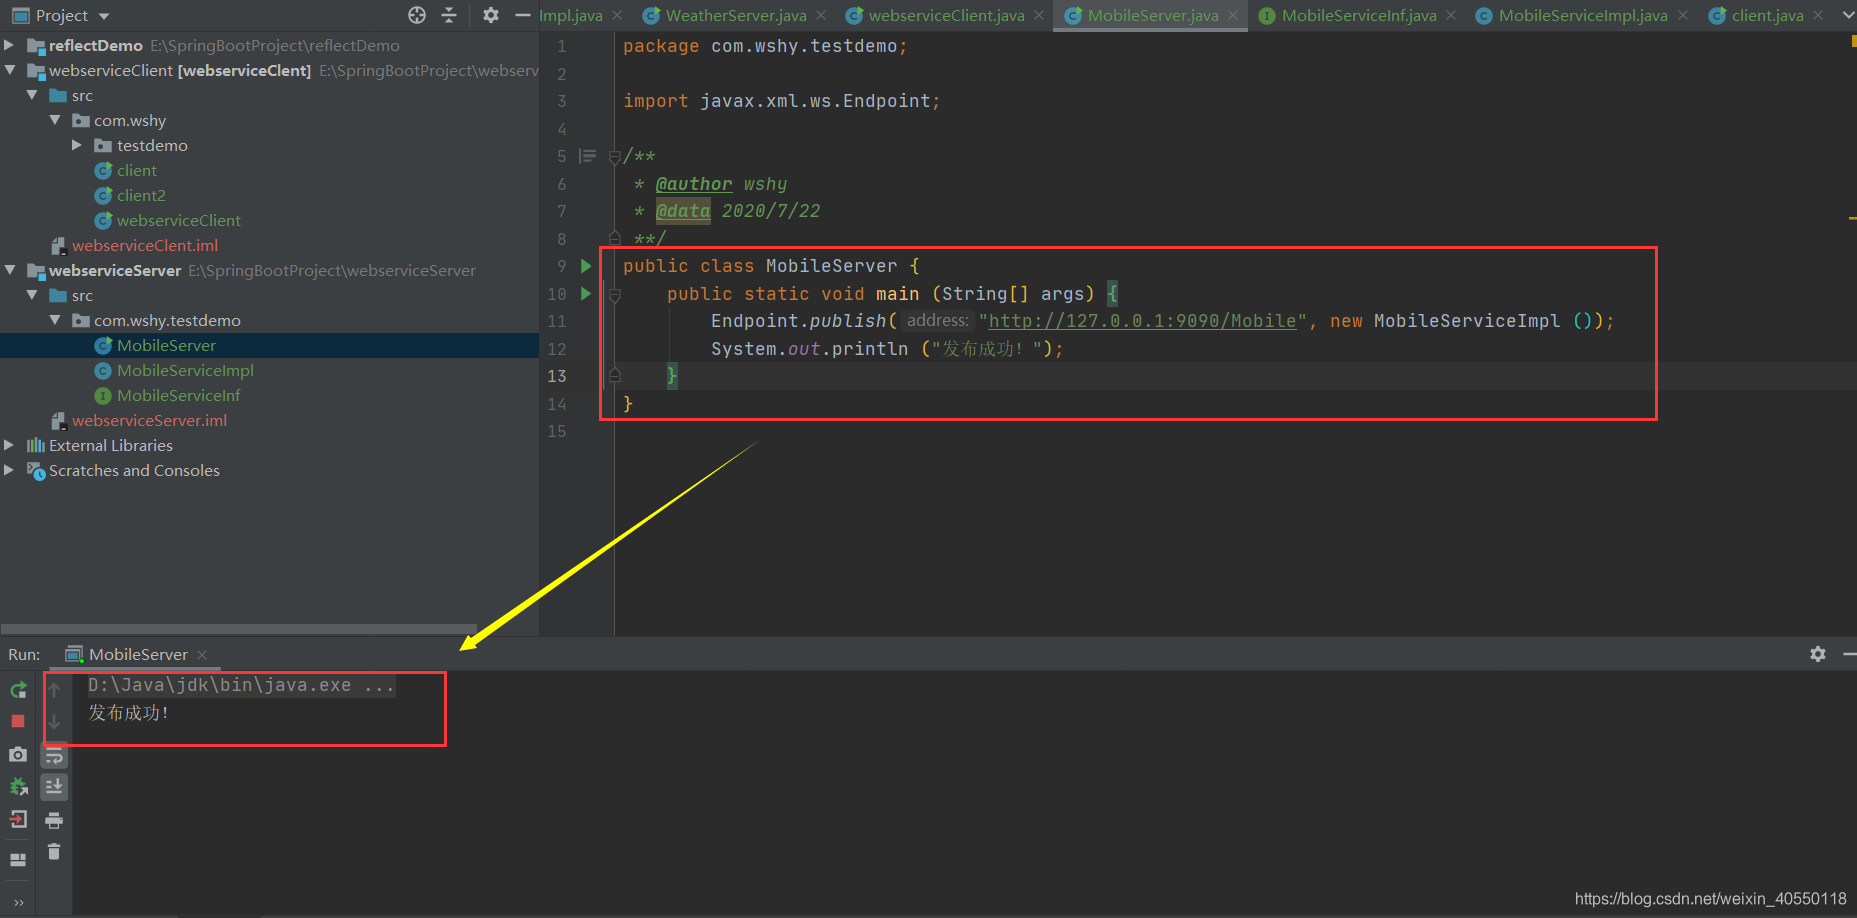Screen dimensions: 1857x918
Task: Toggle Scroll to End in the console
Action: 54,787
